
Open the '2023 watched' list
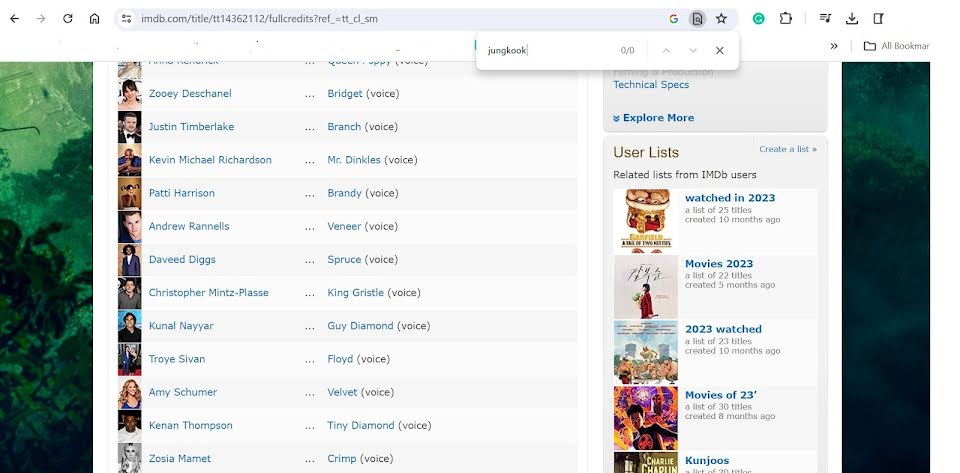(723, 329)
